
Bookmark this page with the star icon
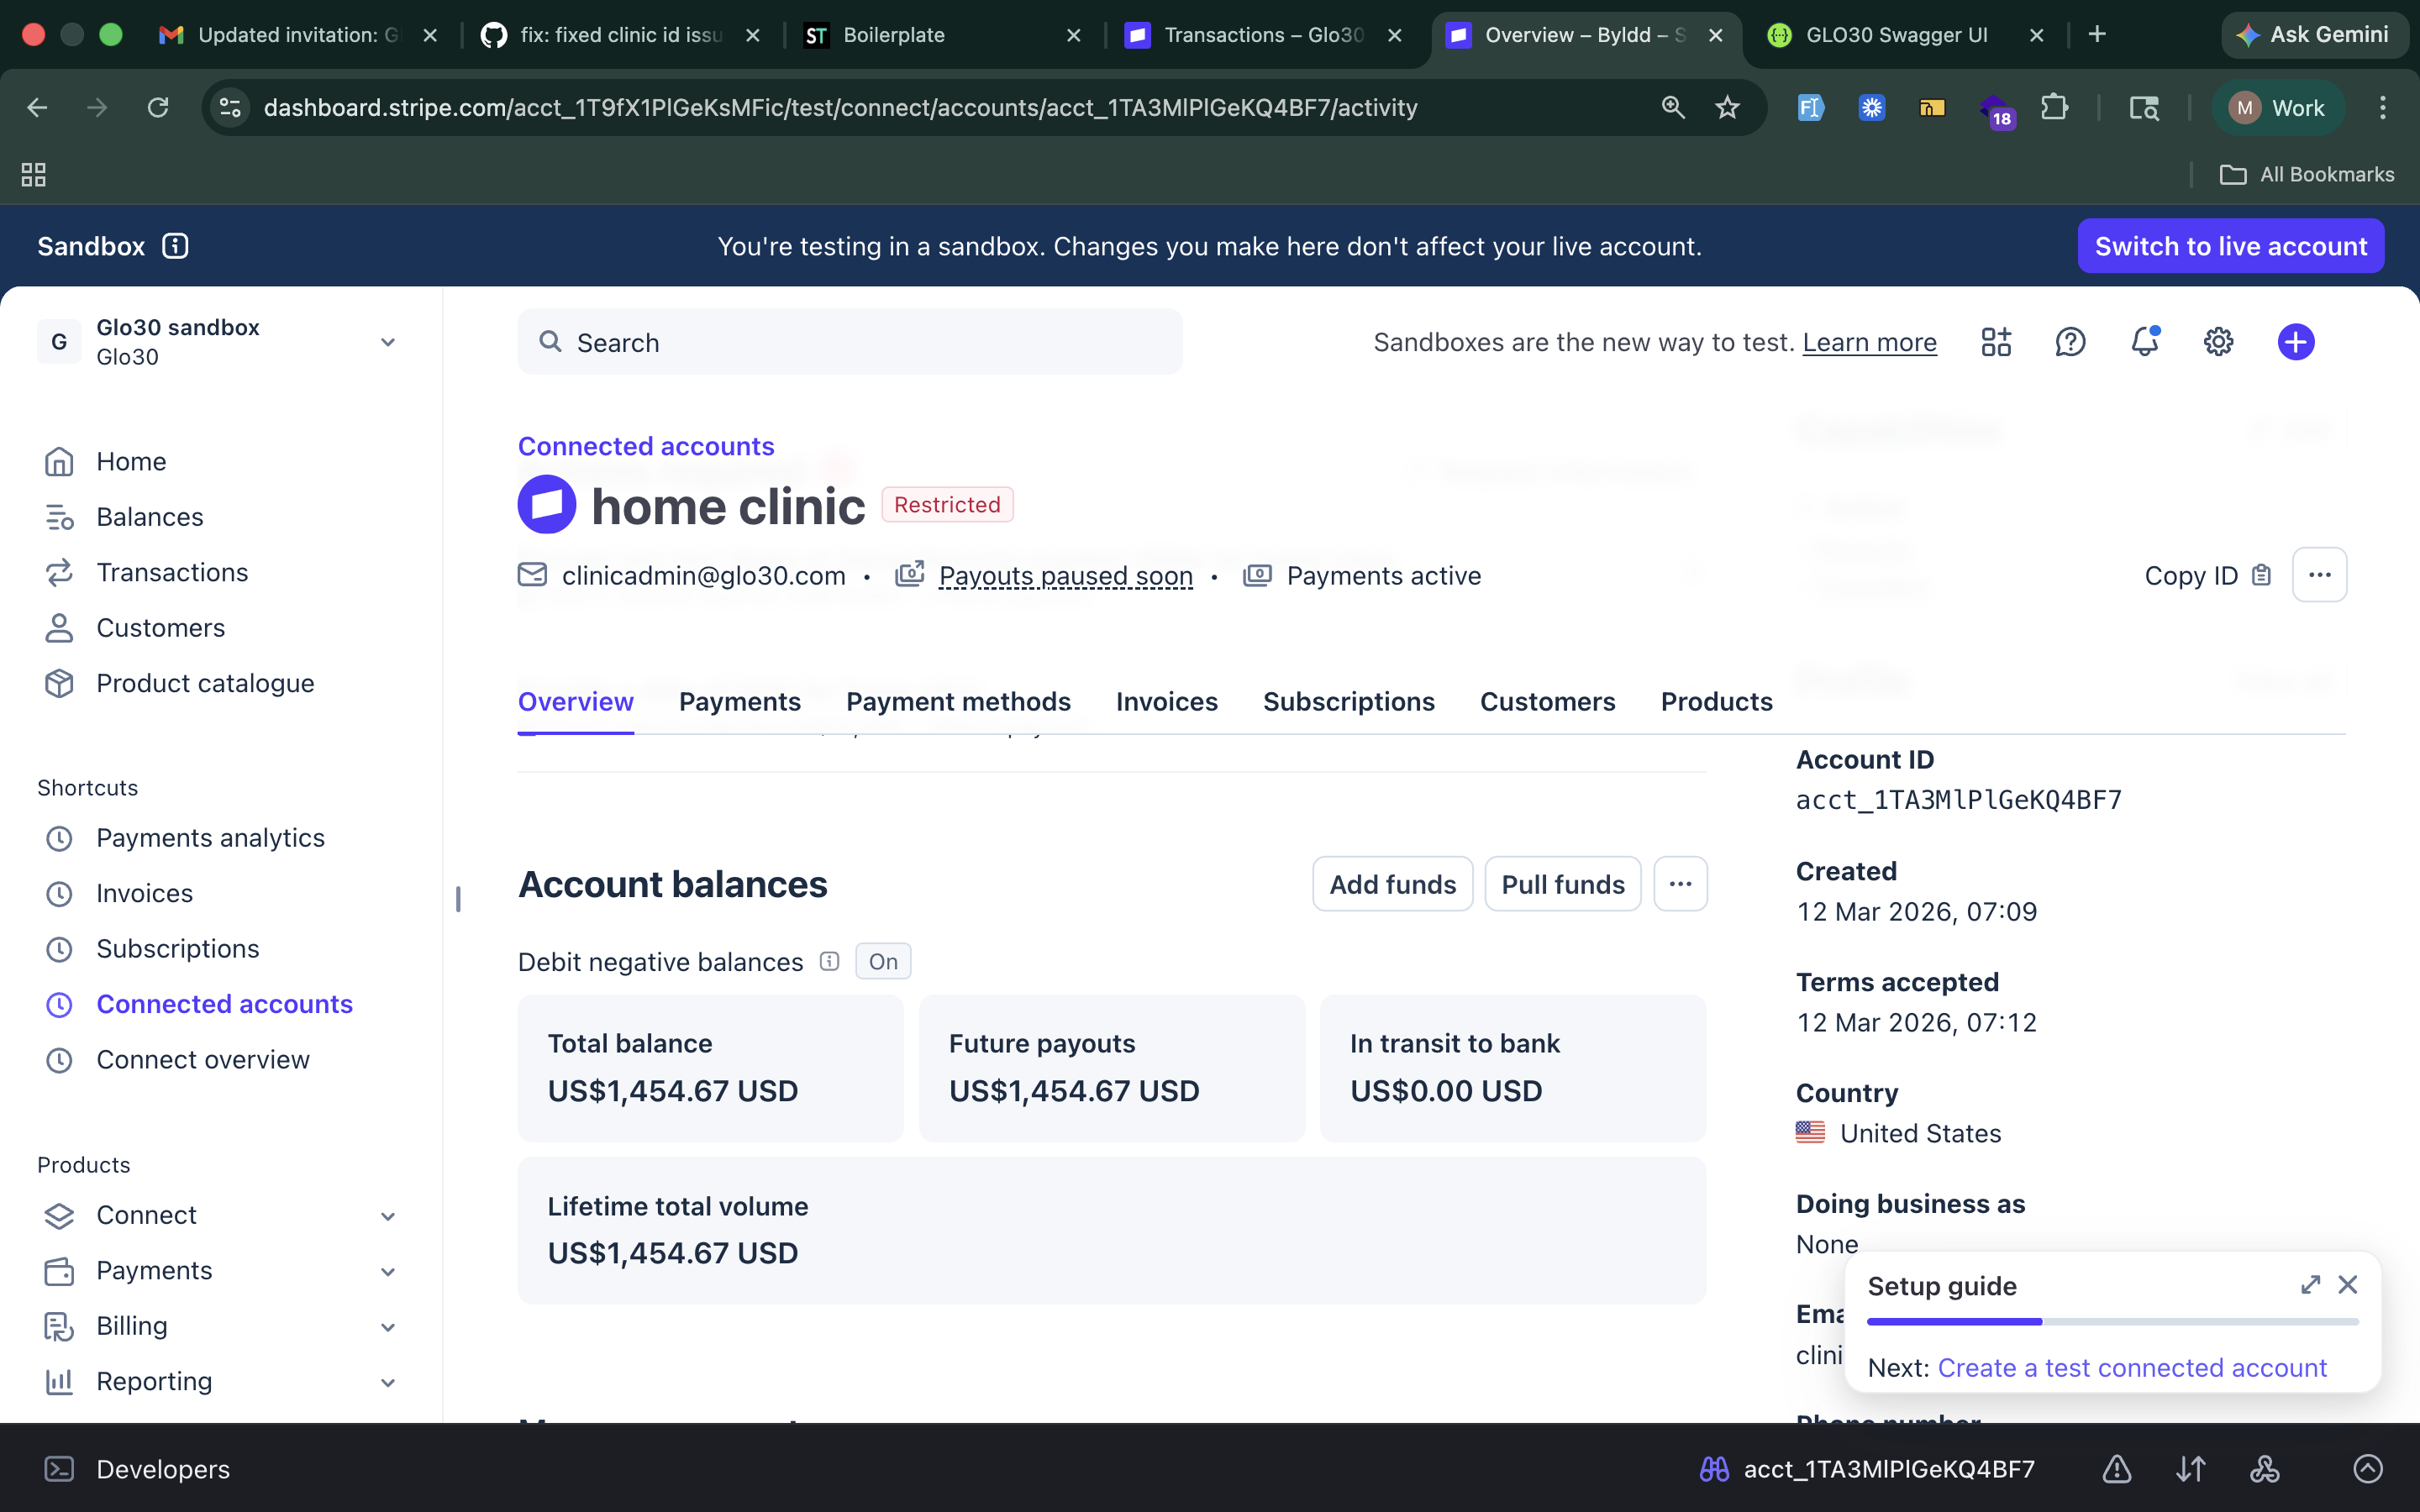pyautogui.click(x=1727, y=107)
